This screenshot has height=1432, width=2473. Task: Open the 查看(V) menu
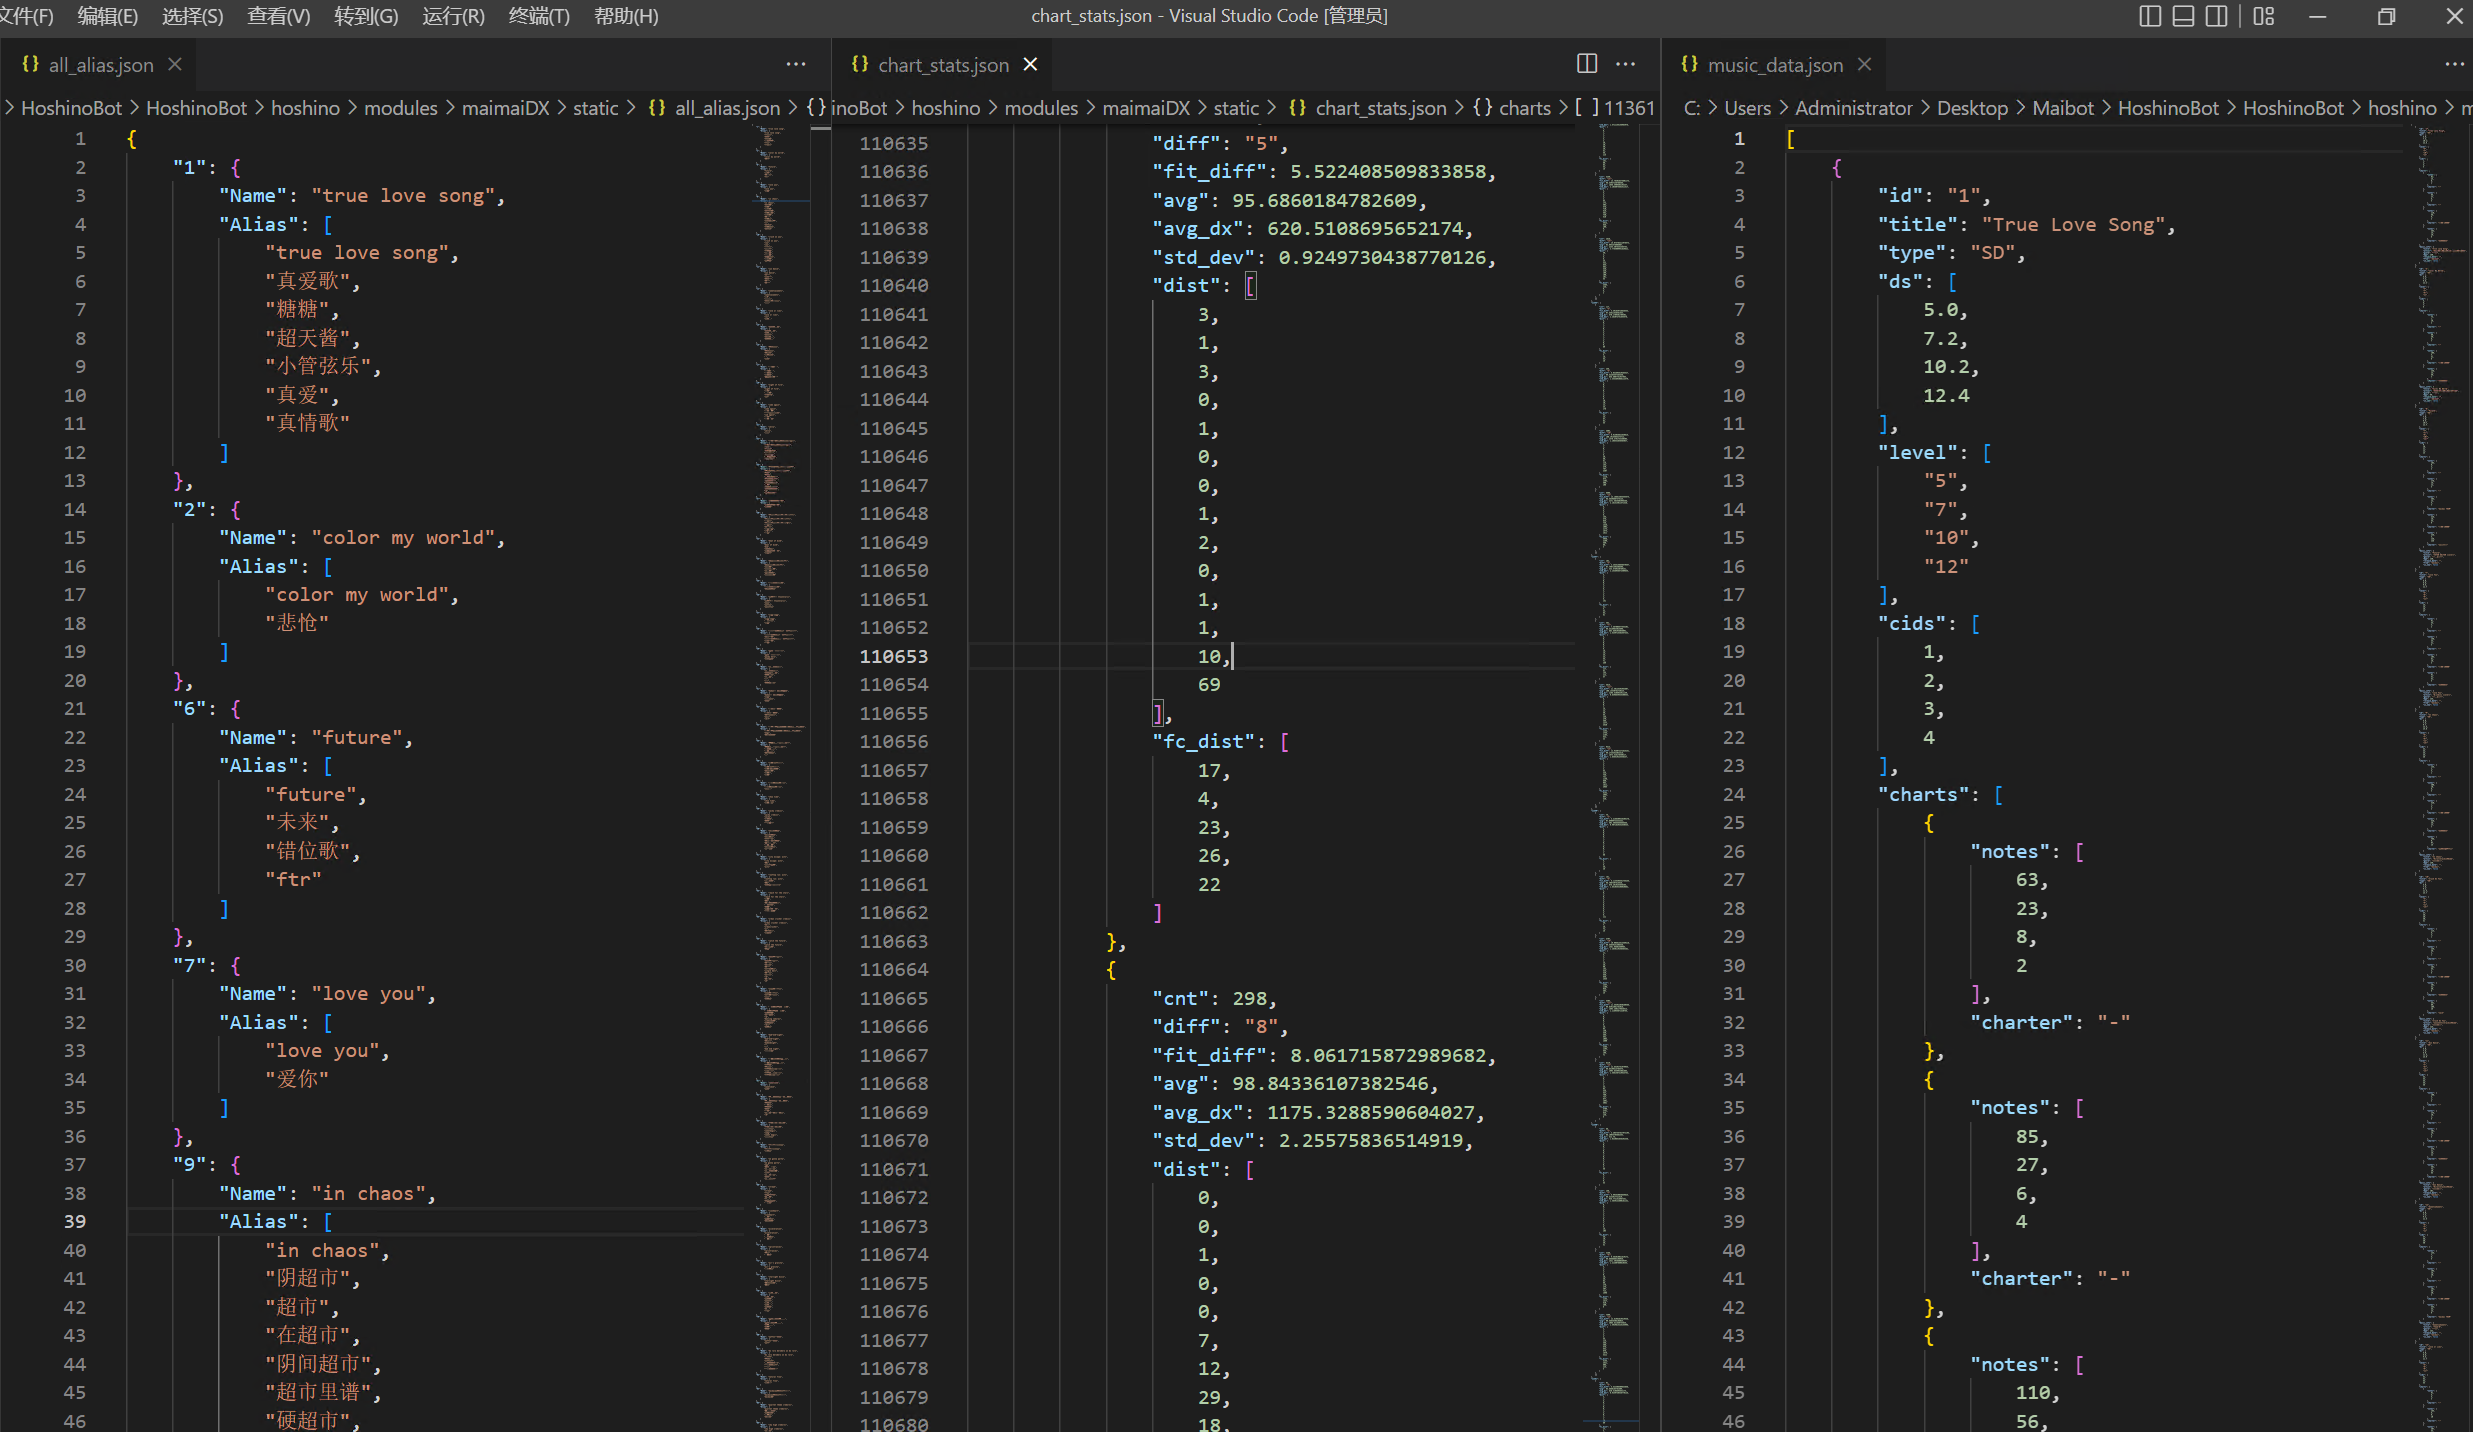pyautogui.click(x=279, y=16)
